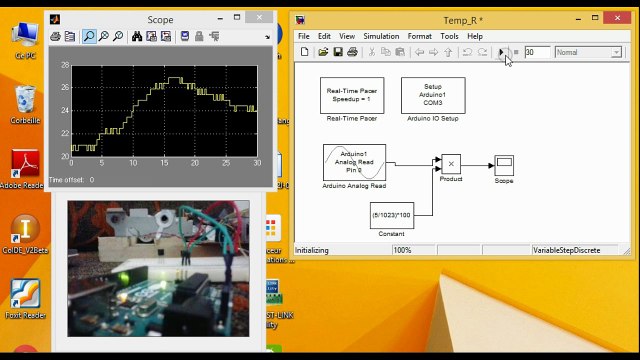Start the simulation

501,52
